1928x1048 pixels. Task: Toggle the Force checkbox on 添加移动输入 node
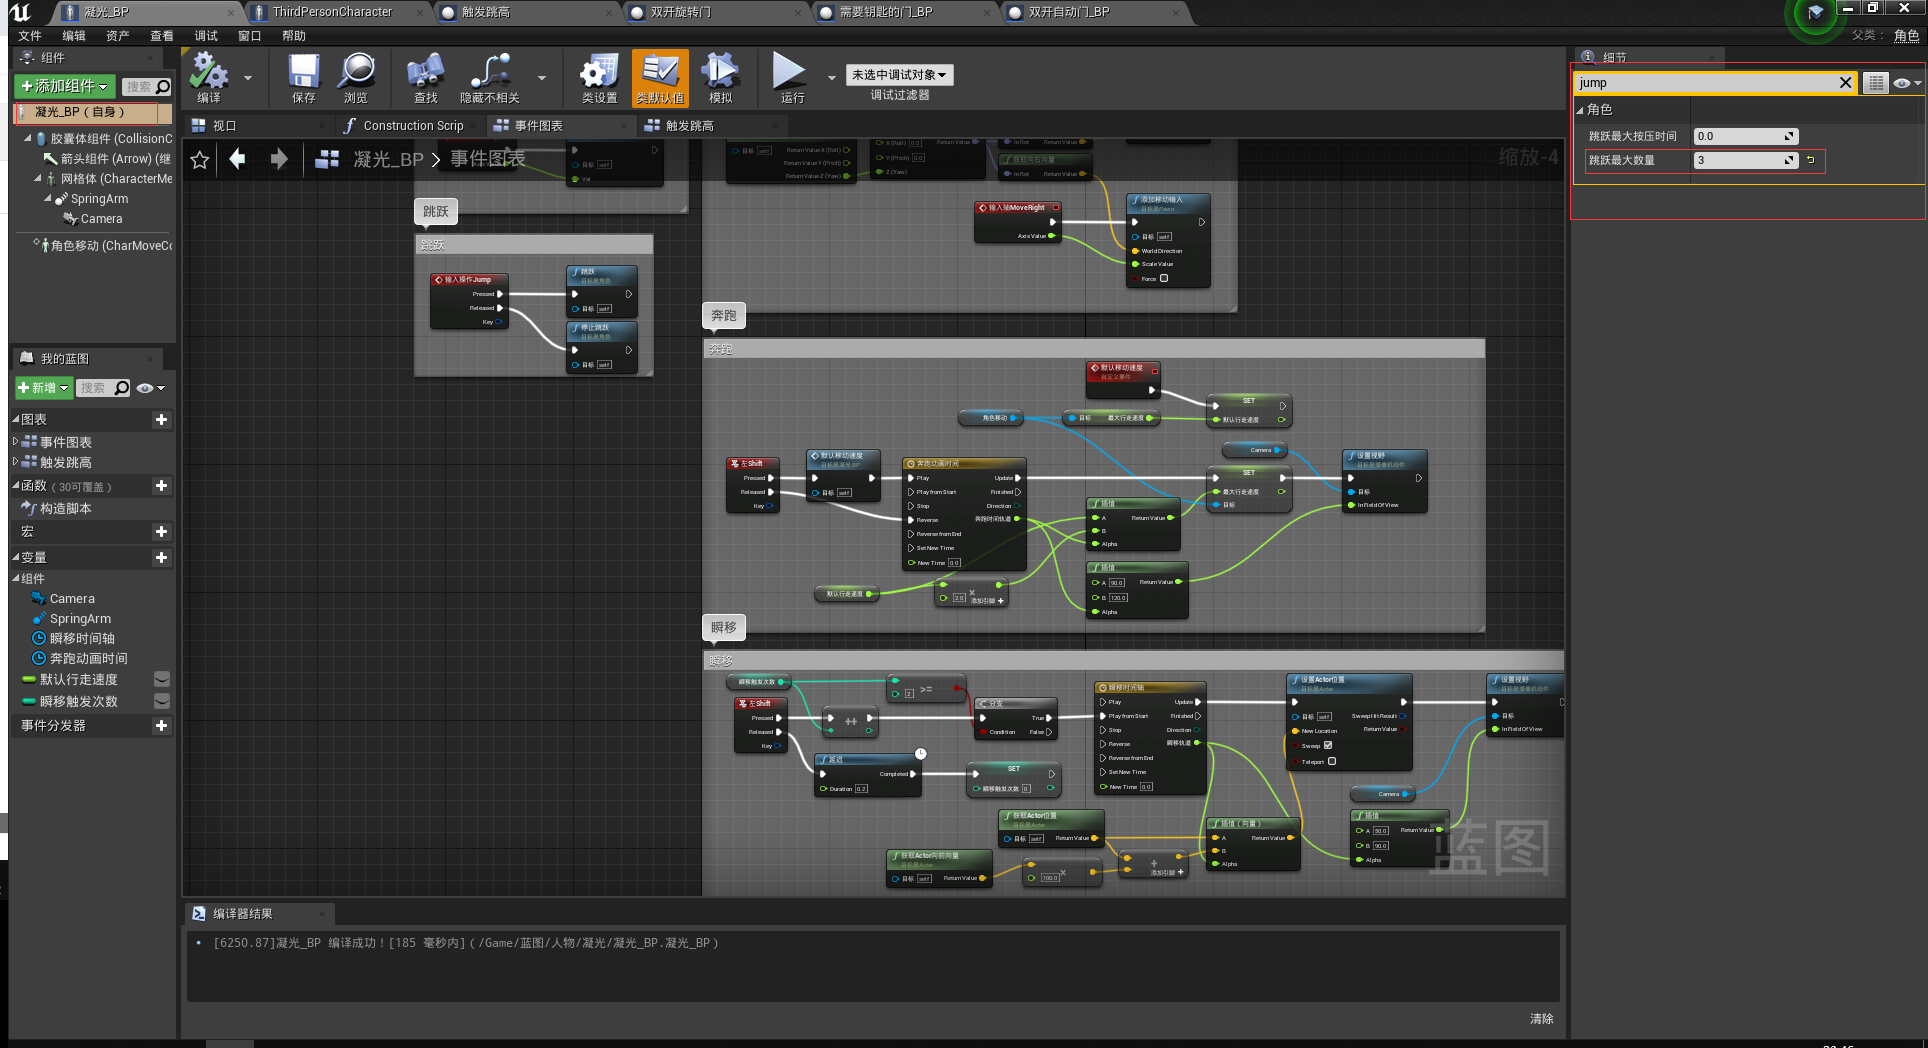click(x=1164, y=278)
